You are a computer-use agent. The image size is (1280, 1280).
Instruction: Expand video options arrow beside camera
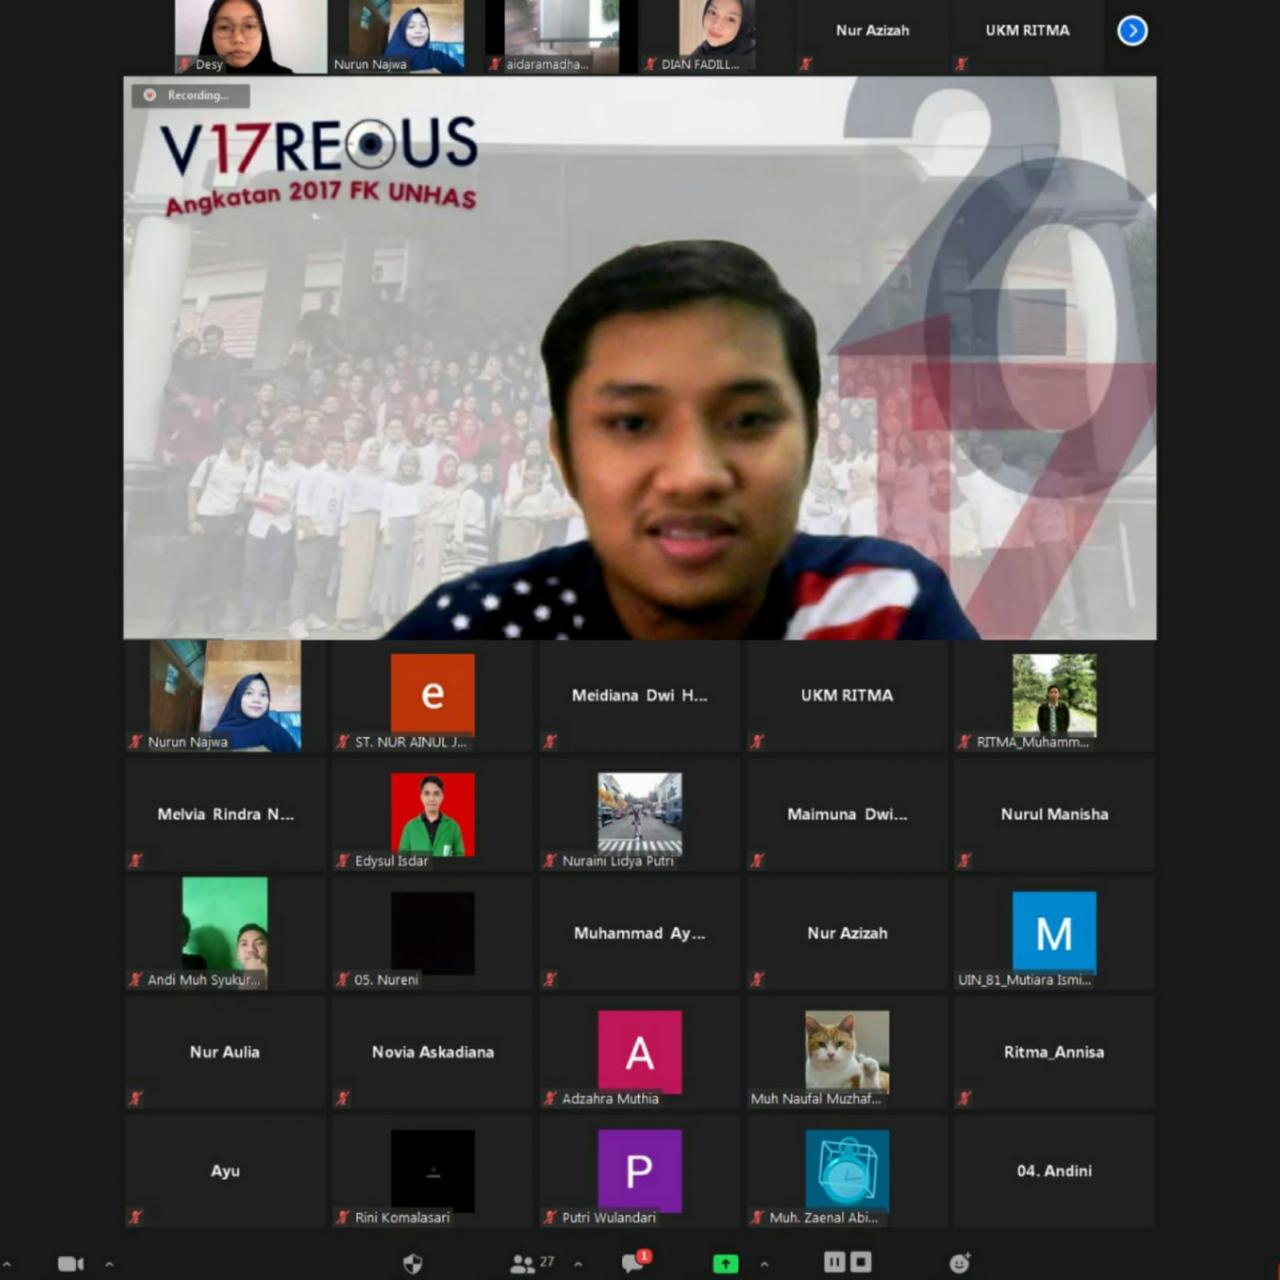click(109, 1264)
